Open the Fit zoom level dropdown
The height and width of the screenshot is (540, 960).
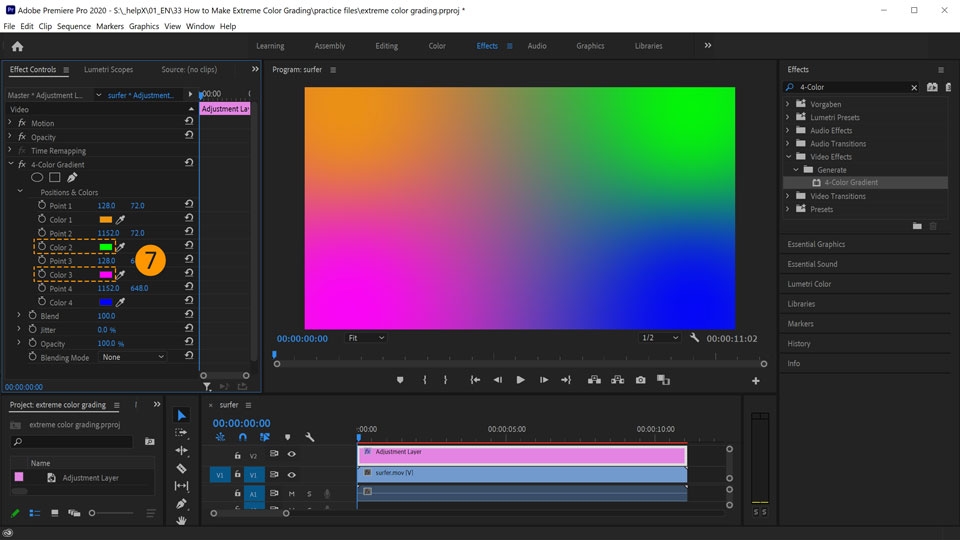(365, 338)
